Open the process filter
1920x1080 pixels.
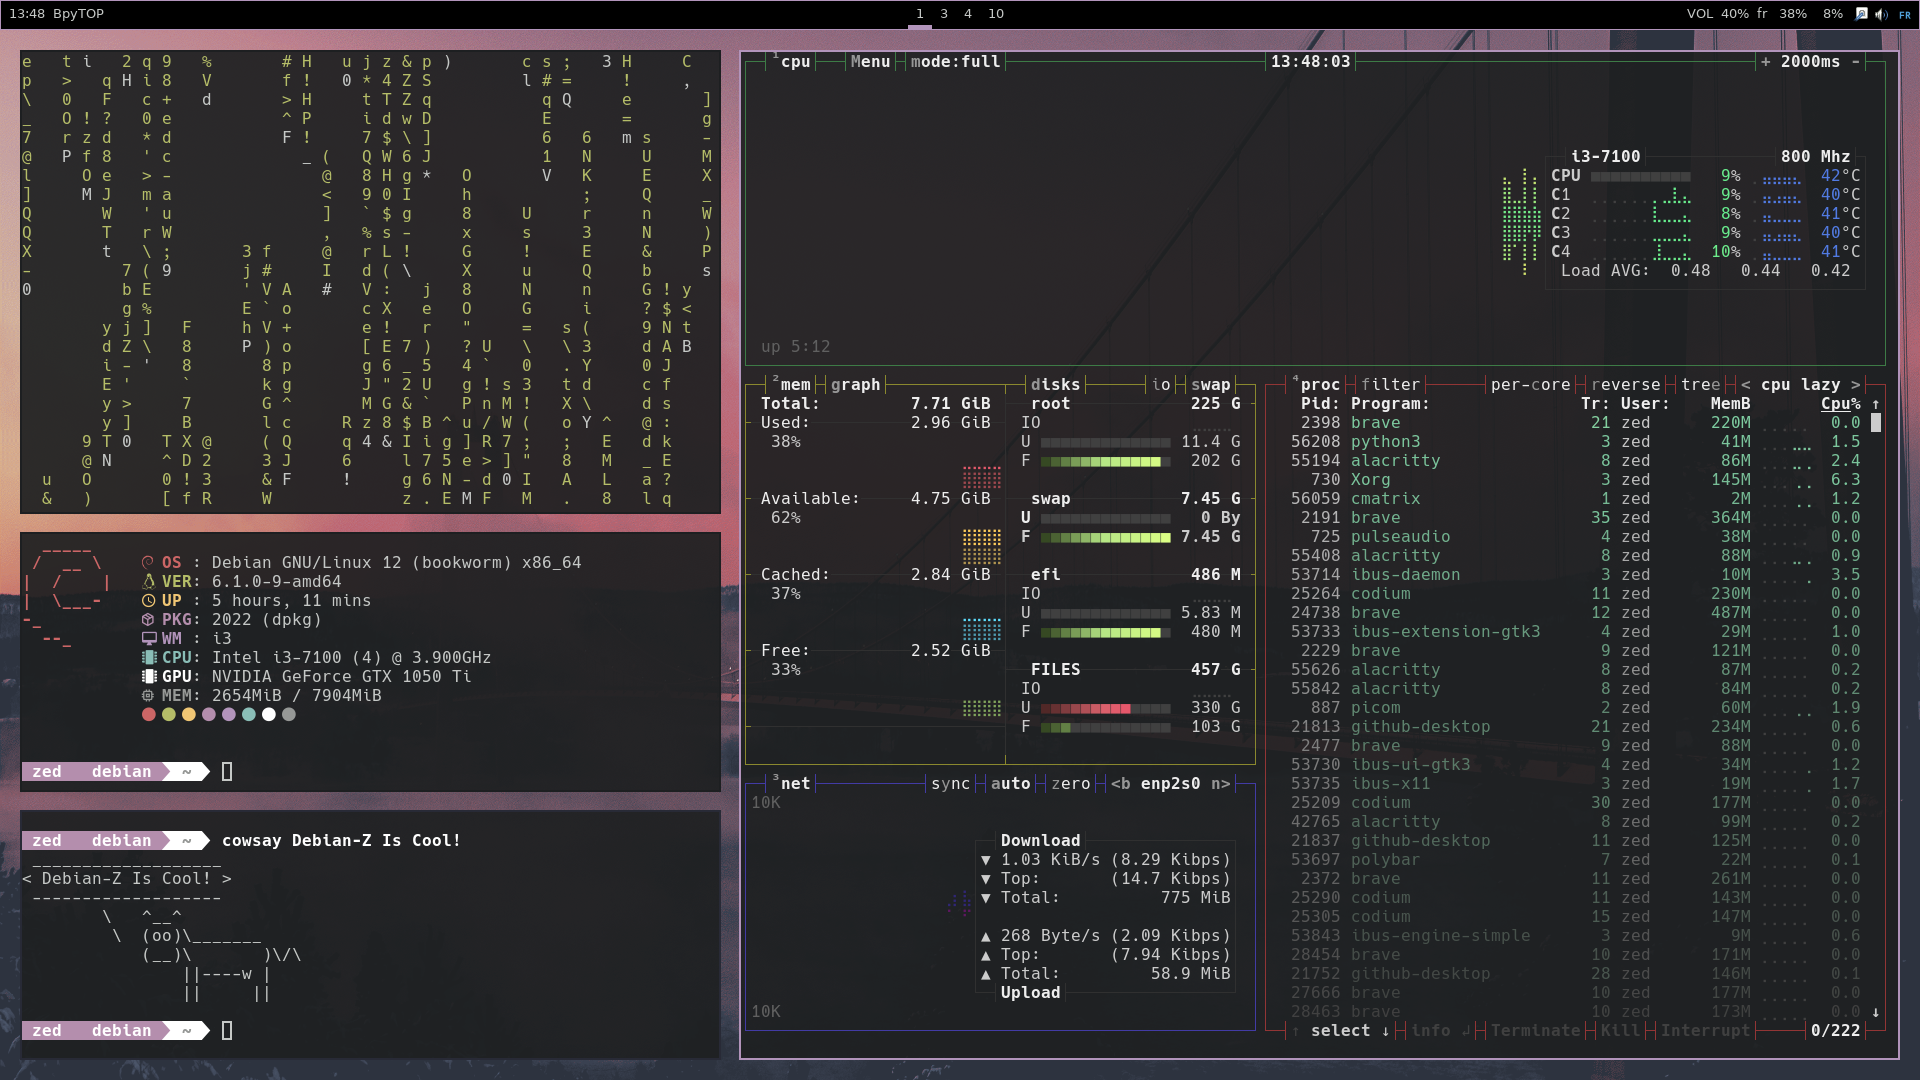[1391, 384]
